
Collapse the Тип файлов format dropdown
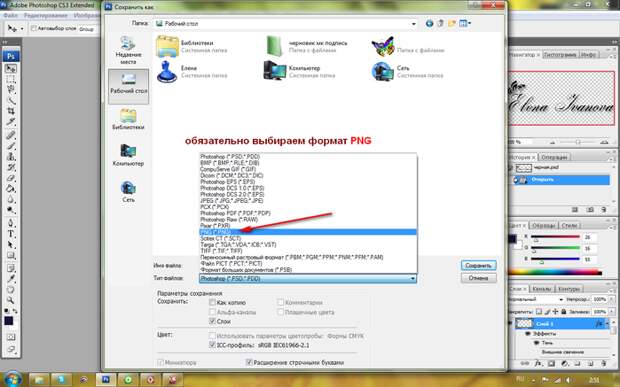coord(412,279)
